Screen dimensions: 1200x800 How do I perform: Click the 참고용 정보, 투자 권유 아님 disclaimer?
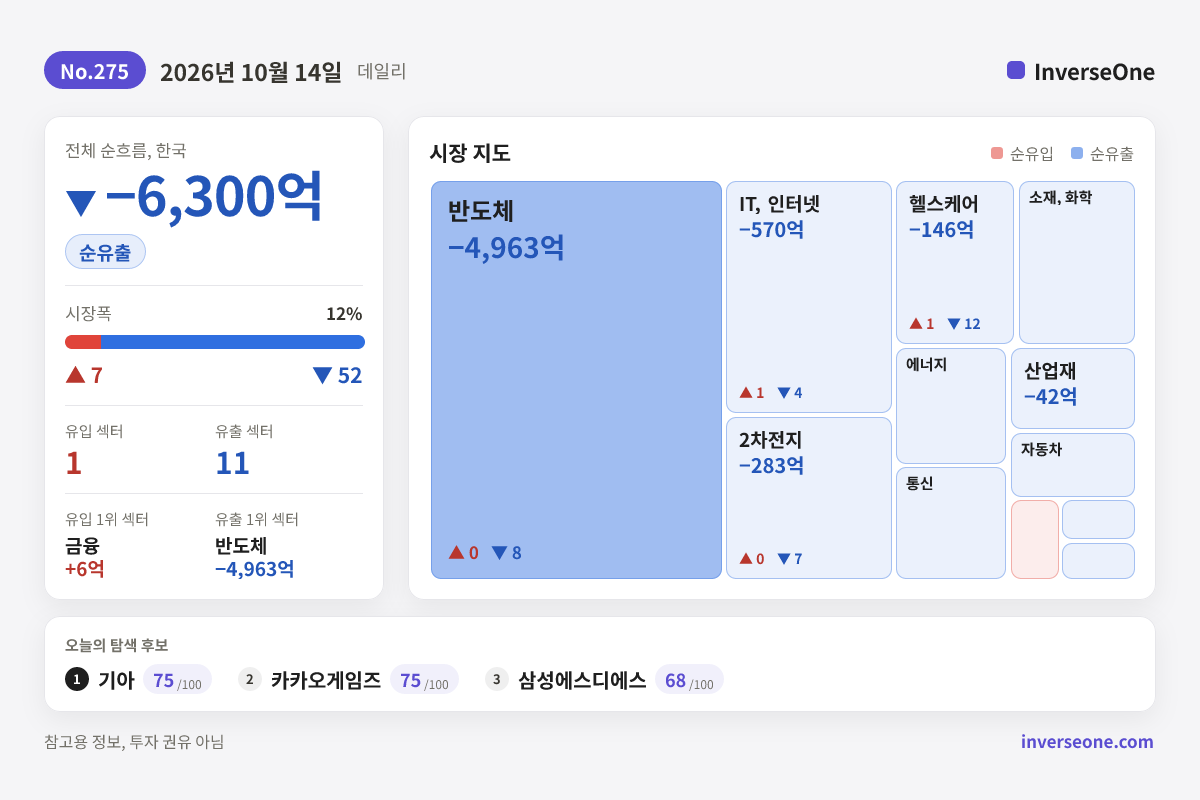(134, 742)
